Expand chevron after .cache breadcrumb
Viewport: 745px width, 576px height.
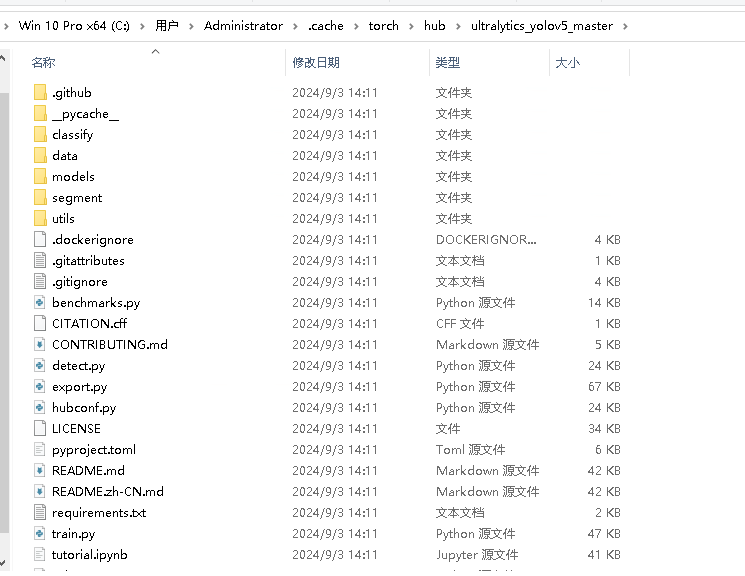tap(356, 26)
